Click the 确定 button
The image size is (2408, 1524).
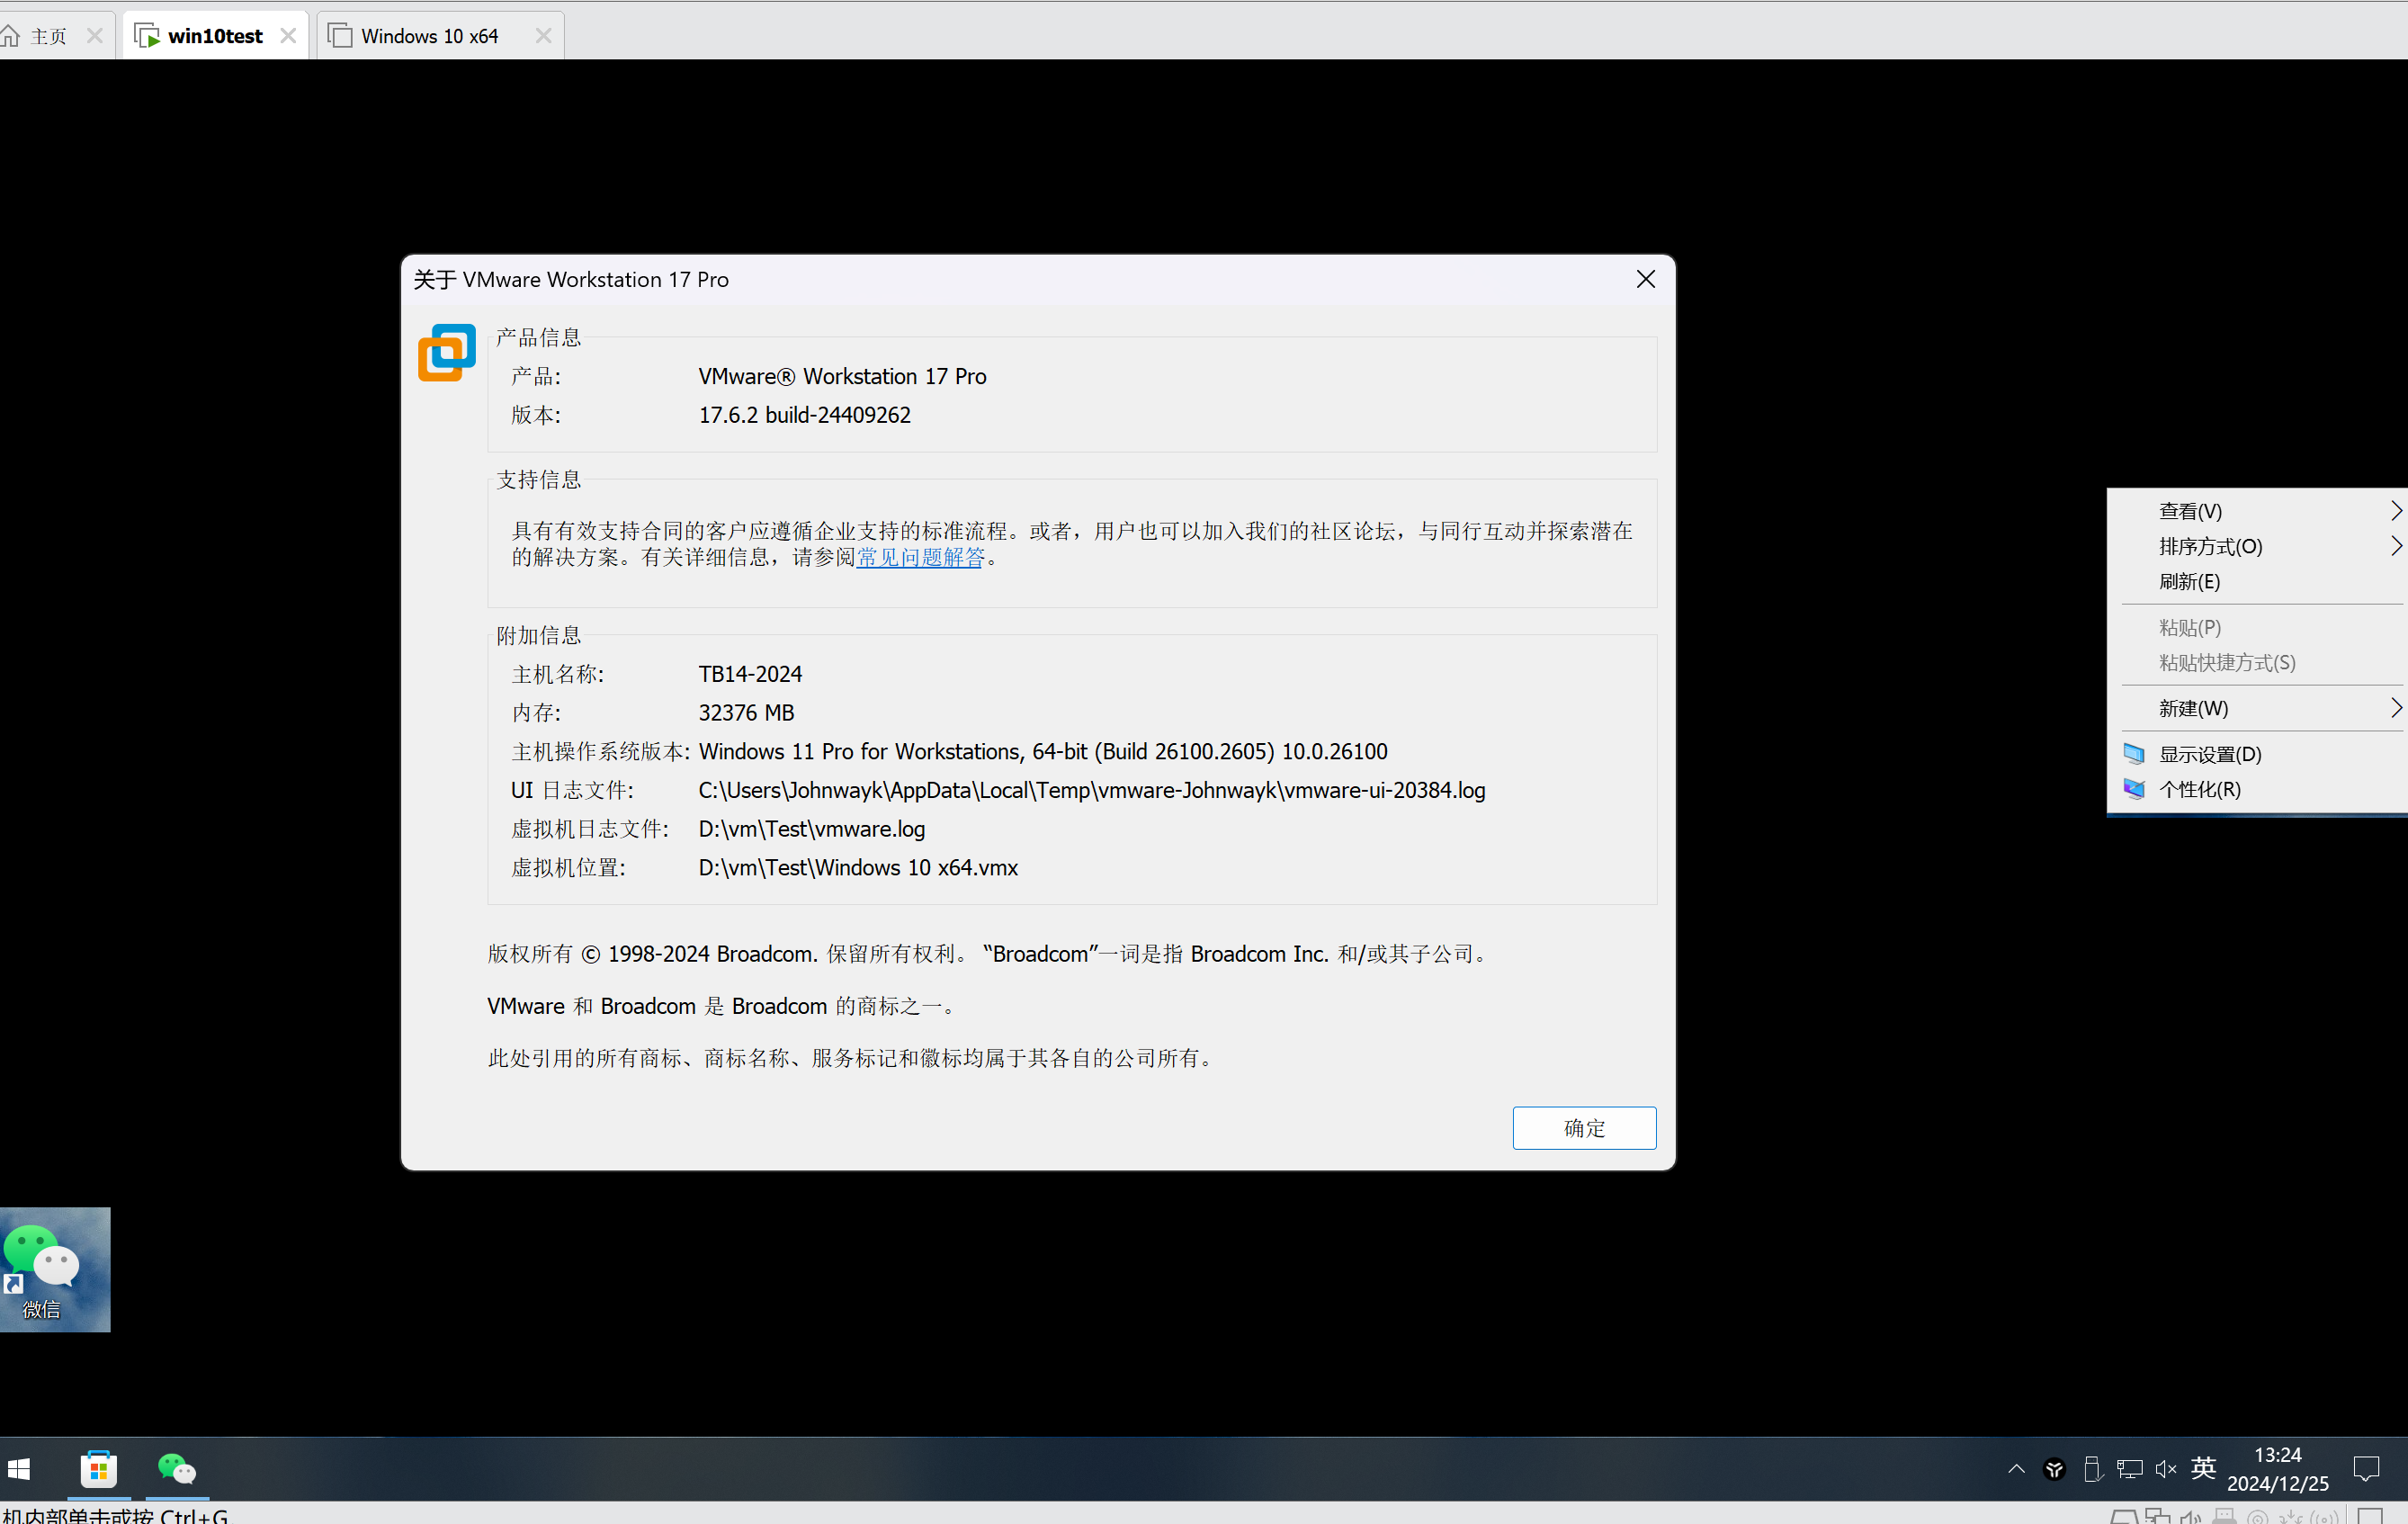[1583, 1127]
